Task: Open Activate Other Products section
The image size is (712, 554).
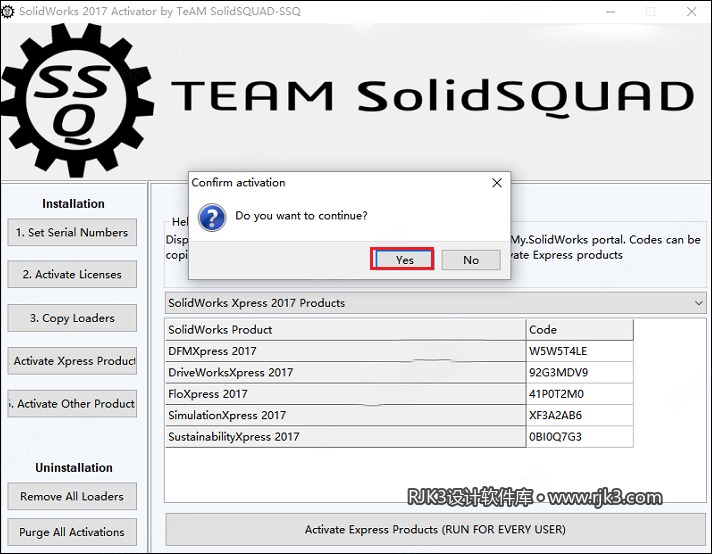Action: [x=72, y=404]
